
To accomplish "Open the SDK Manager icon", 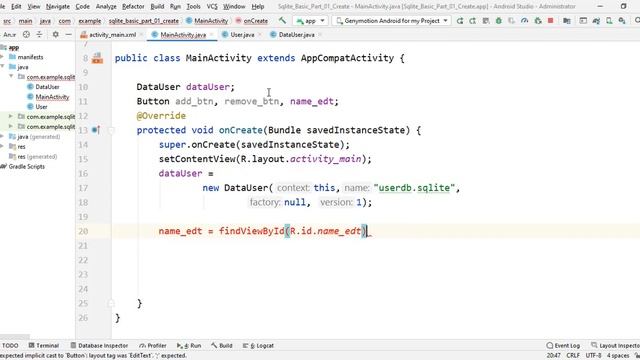I will [x=622, y=20].
